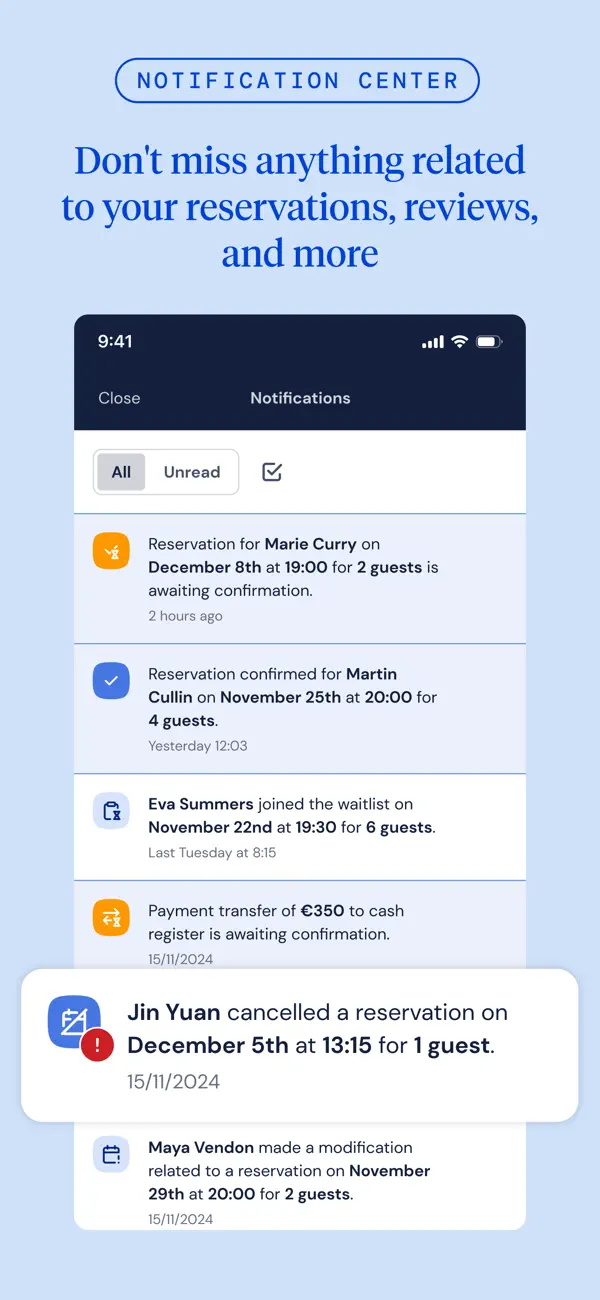Tap Close to dismiss notifications
This screenshot has width=600, height=1300.
coord(119,398)
